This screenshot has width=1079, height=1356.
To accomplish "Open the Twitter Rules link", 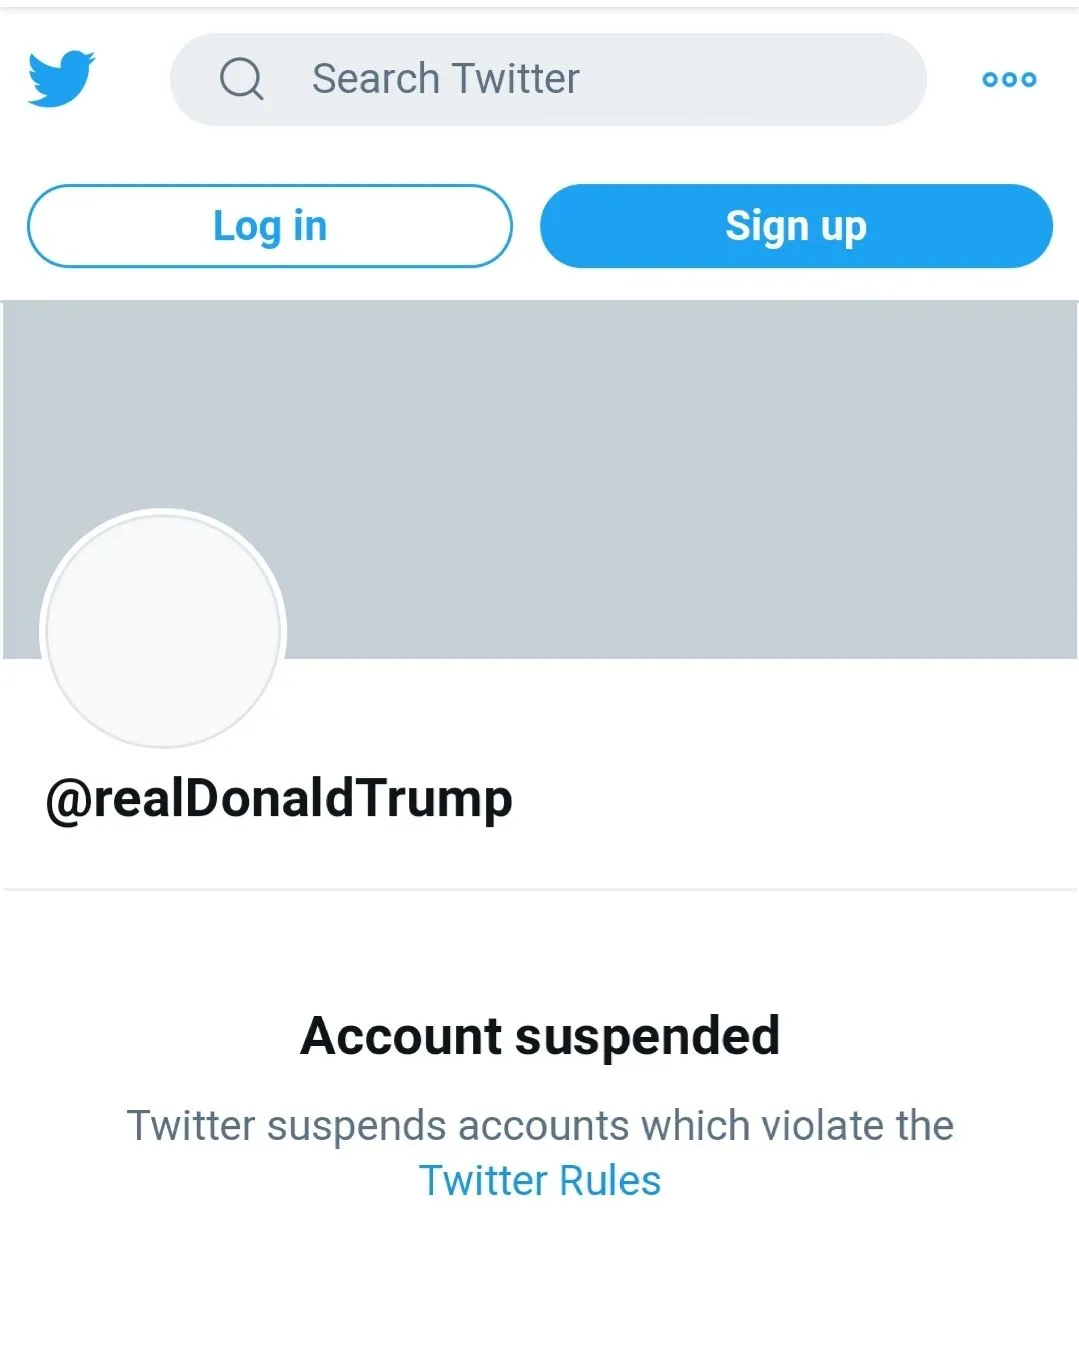I will [x=539, y=1181].
